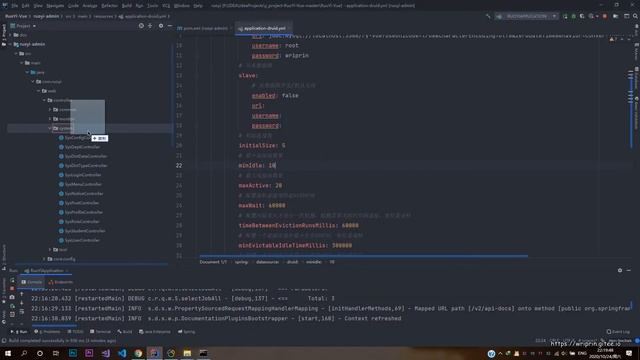Click the editor error stripe on right edge
Screen dimensions: 640x360
[631, 108]
